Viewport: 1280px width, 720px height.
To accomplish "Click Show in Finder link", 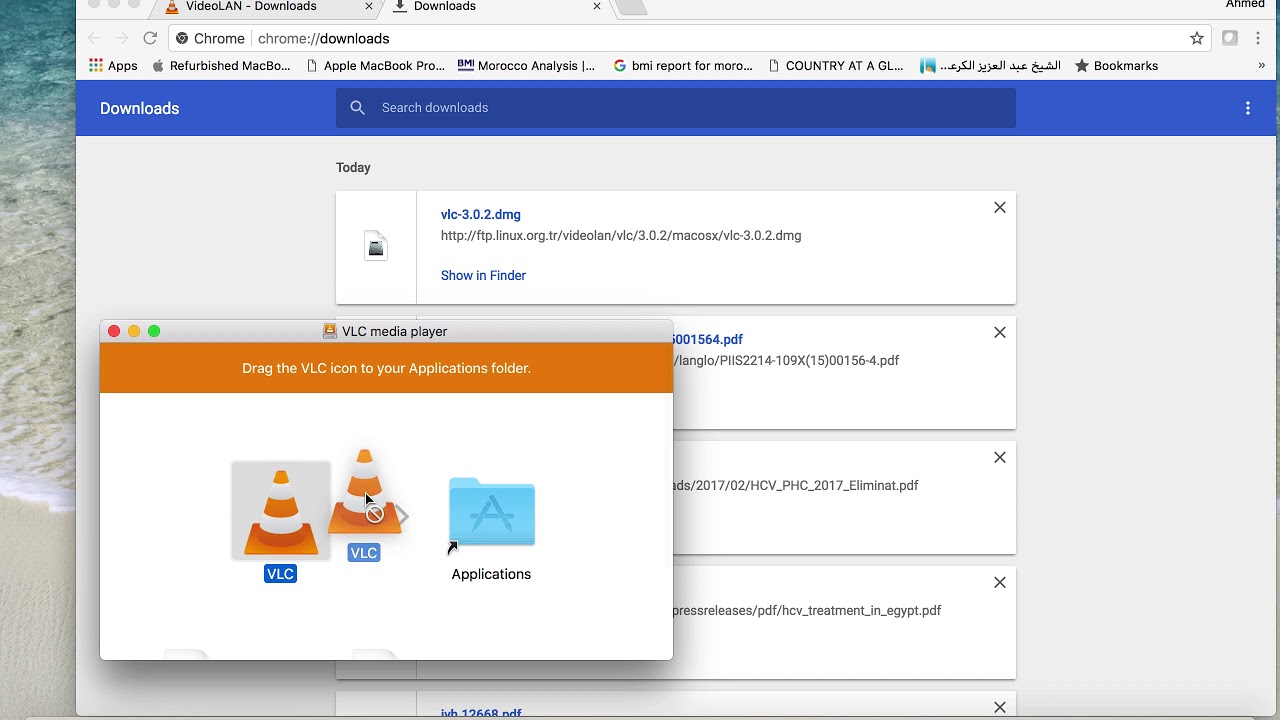I will pyautogui.click(x=483, y=275).
